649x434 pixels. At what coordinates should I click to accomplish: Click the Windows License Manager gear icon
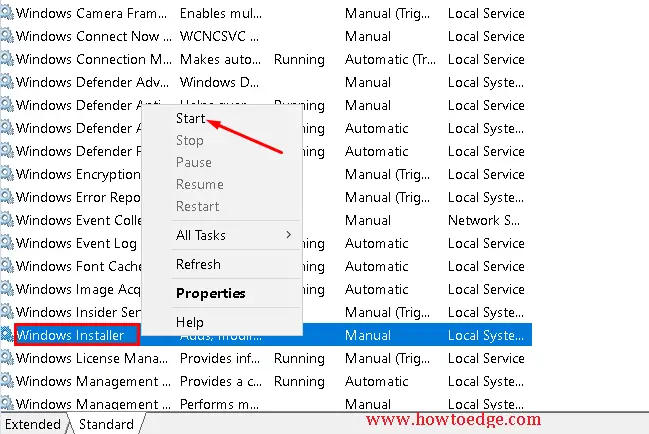point(7,358)
